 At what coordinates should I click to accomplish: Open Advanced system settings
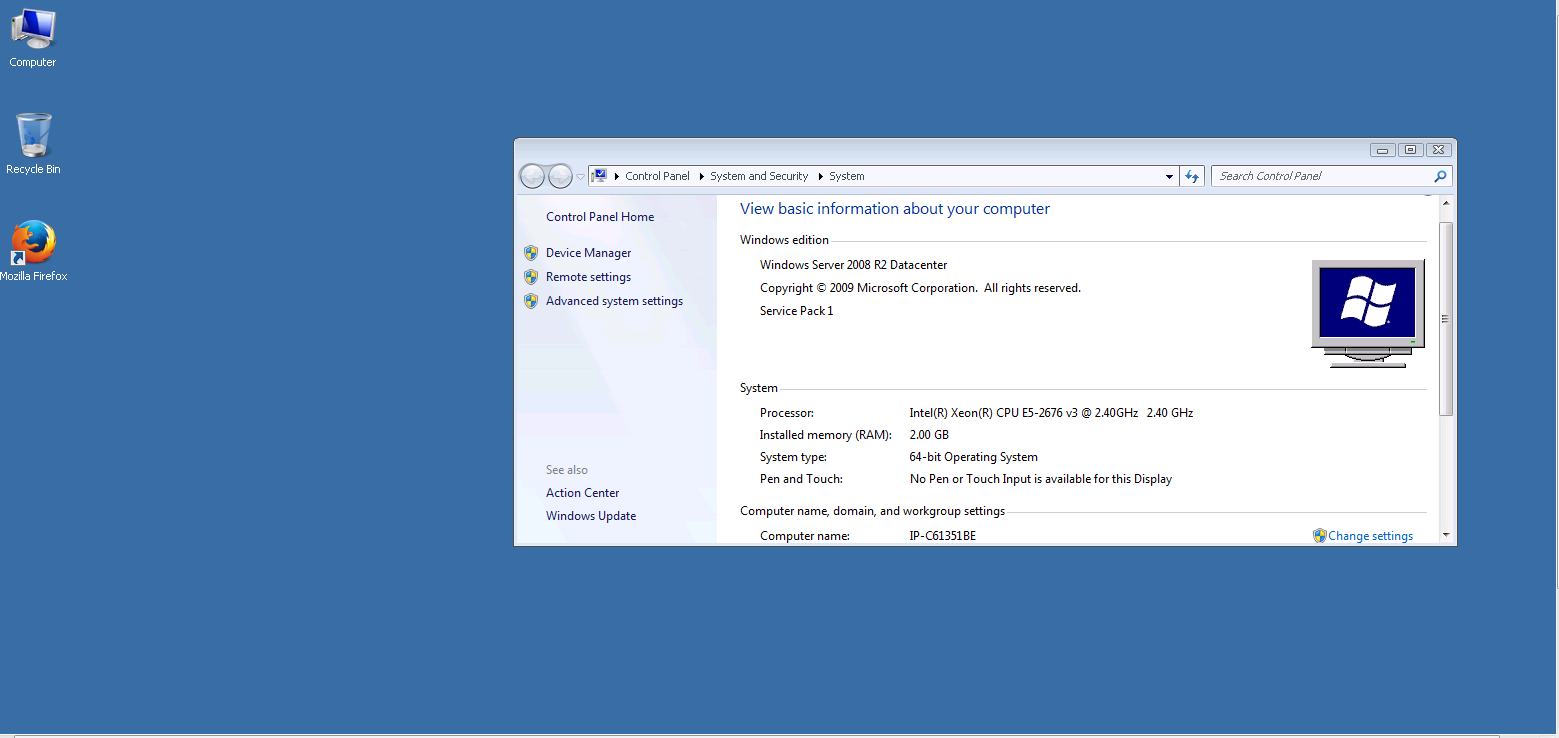[614, 301]
